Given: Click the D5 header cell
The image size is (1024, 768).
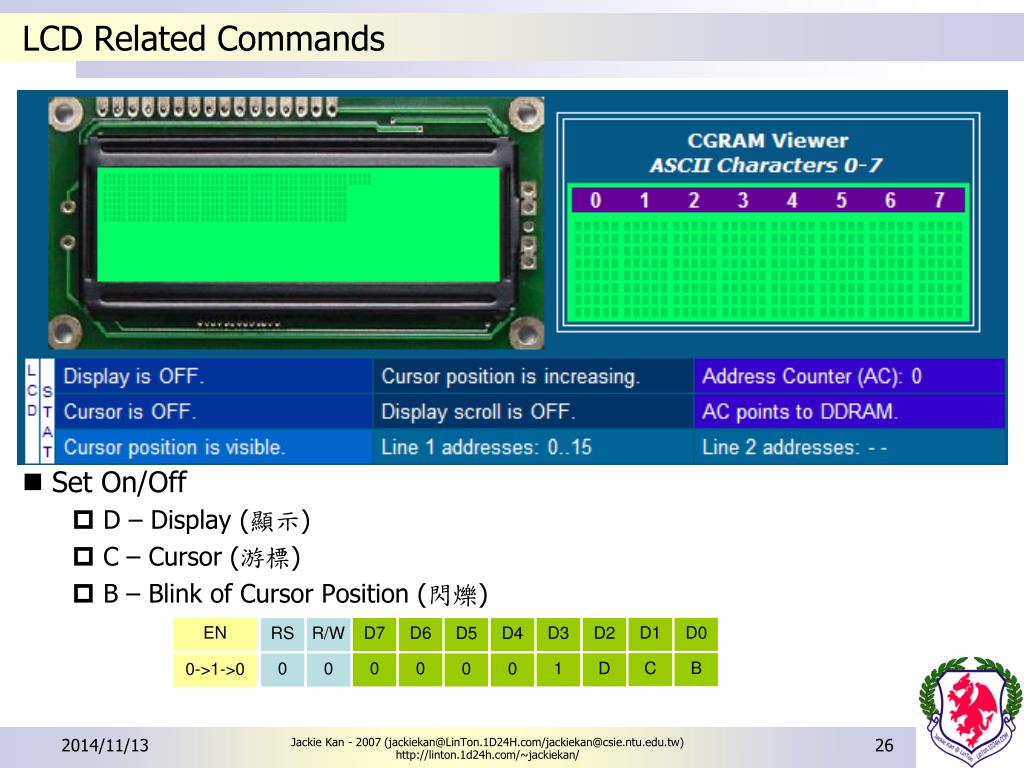Looking at the screenshot, I should pos(466,633).
